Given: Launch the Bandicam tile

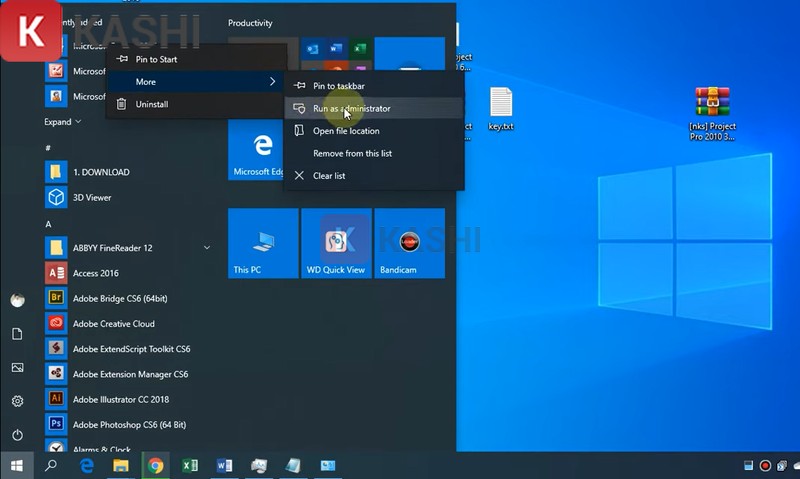Looking at the screenshot, I should 410,243.
